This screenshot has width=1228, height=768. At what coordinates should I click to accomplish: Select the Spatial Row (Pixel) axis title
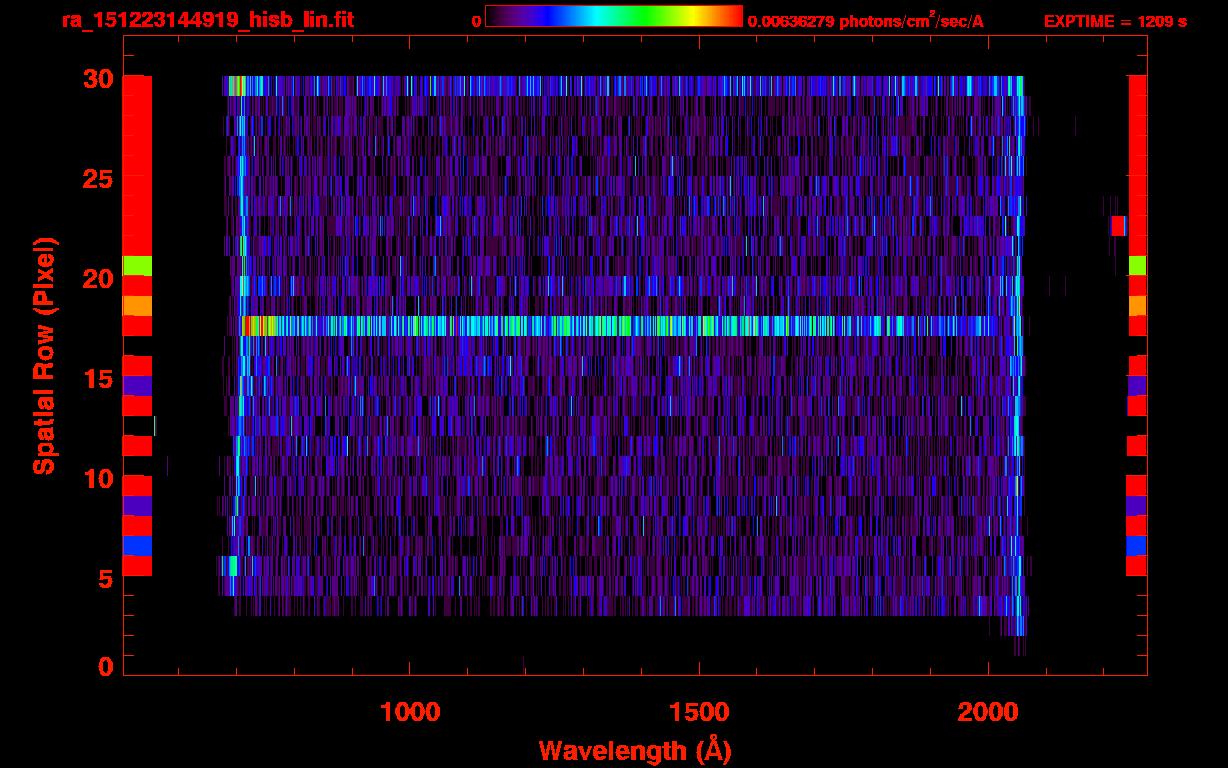point(44,355)
